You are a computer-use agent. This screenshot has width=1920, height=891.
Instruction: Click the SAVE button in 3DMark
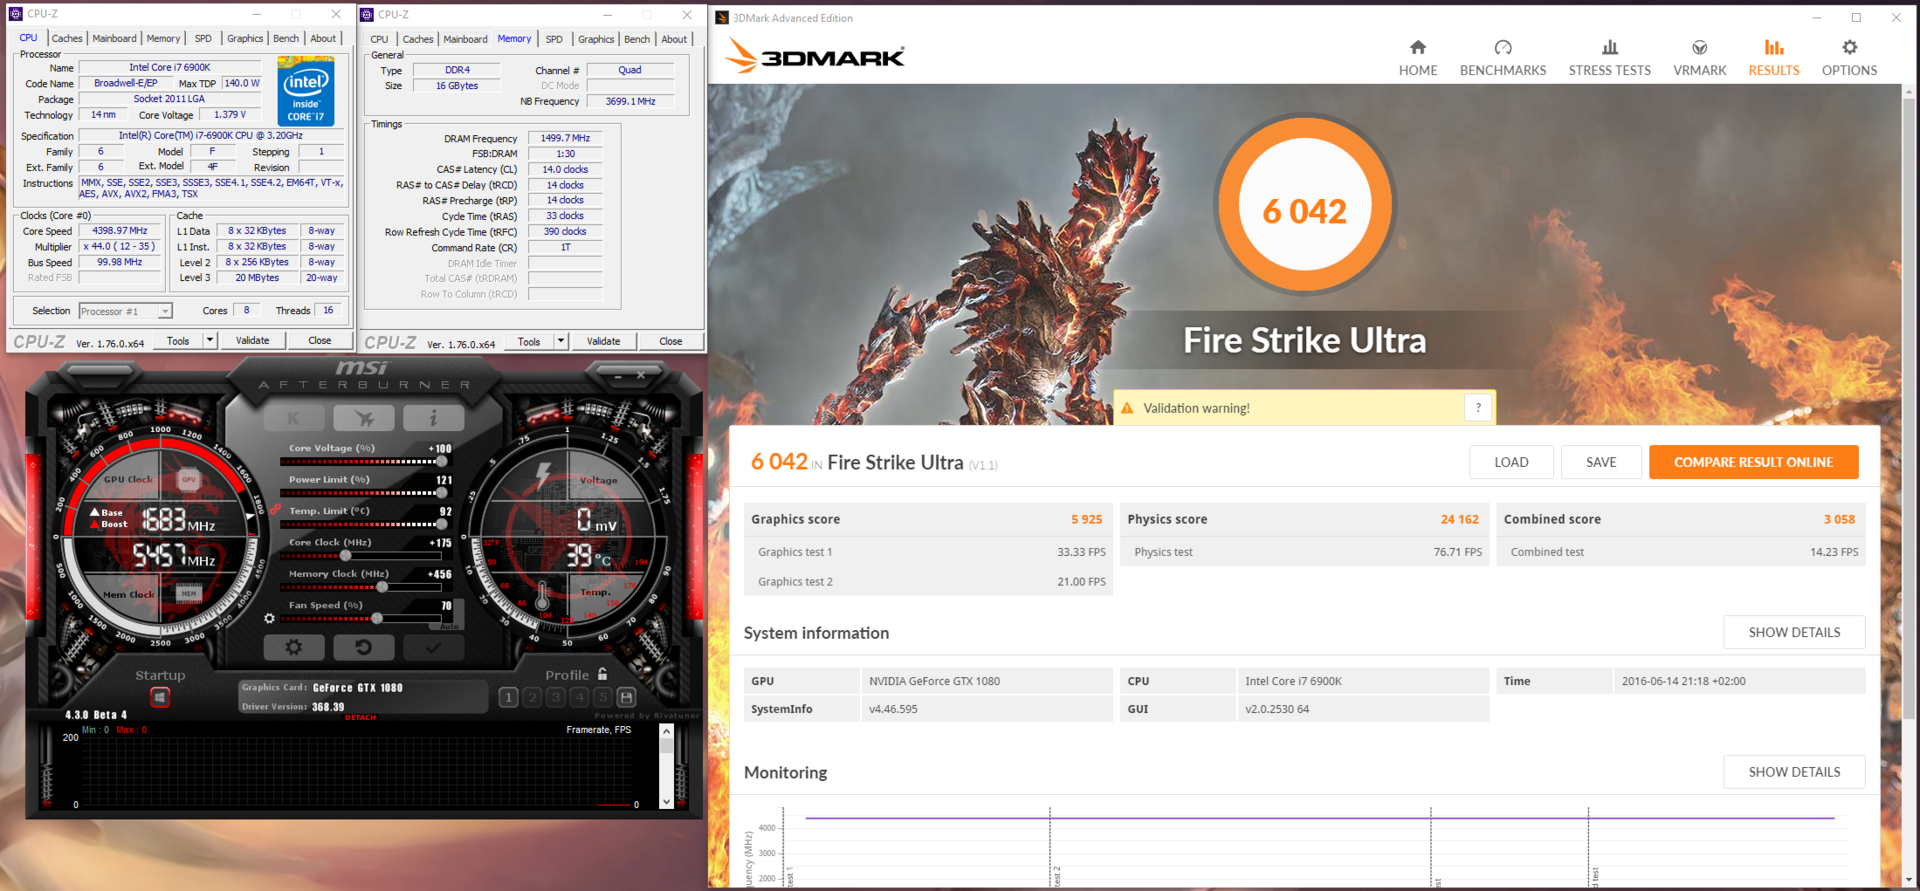click(1601, 462)
